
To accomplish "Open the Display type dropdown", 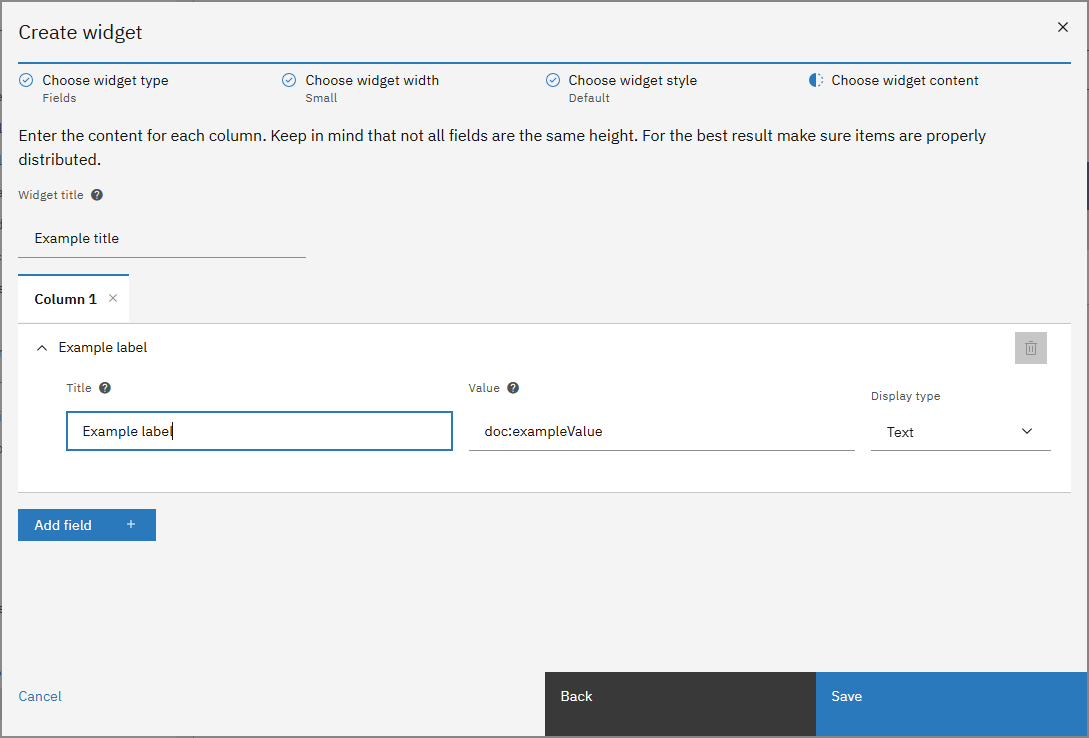I will click(x=960, y=432).
